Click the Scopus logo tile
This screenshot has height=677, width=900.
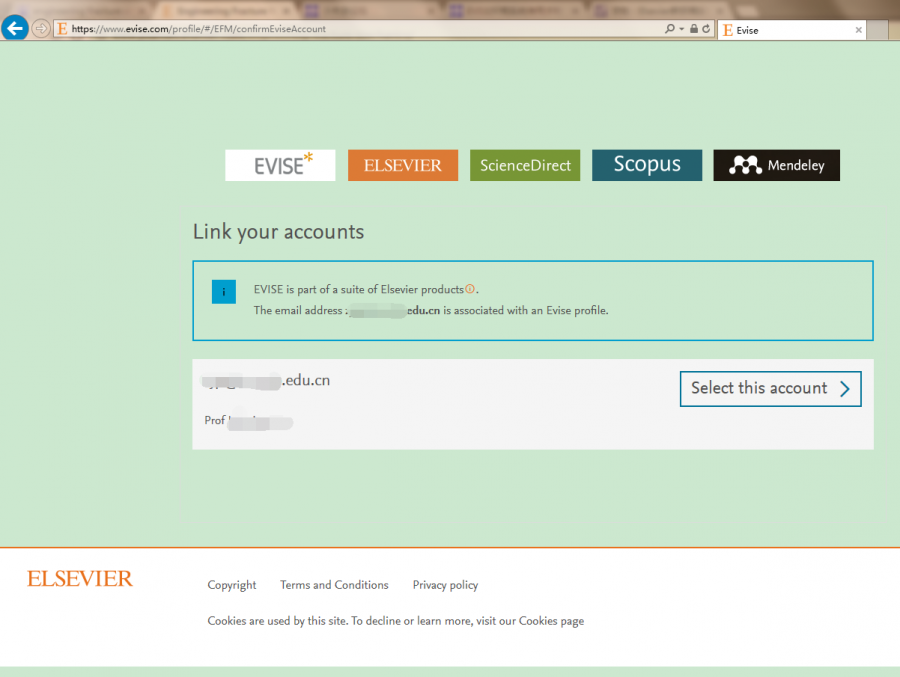[647, 165]
